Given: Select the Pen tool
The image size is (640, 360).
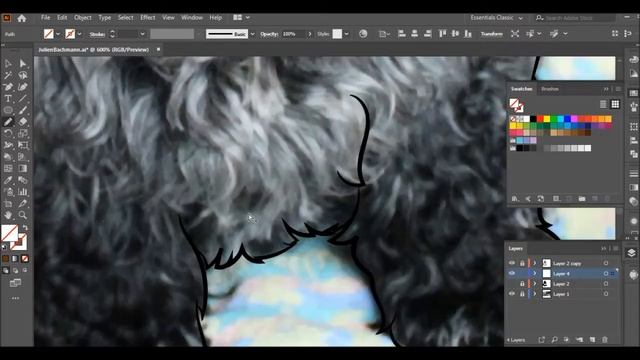Looking at the screenshot, I should pos(8,87).
